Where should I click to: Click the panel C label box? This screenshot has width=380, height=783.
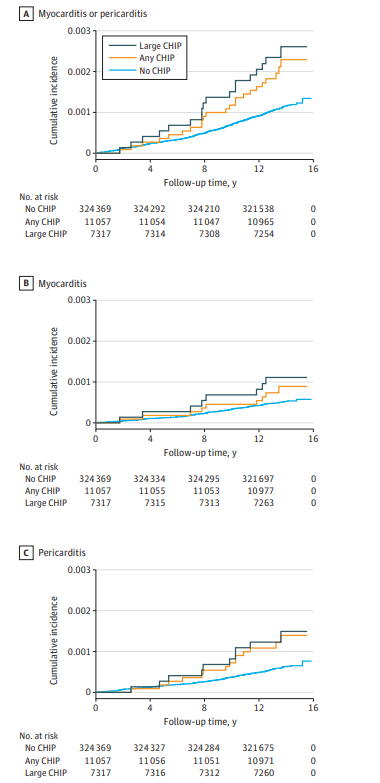[24, 554]
